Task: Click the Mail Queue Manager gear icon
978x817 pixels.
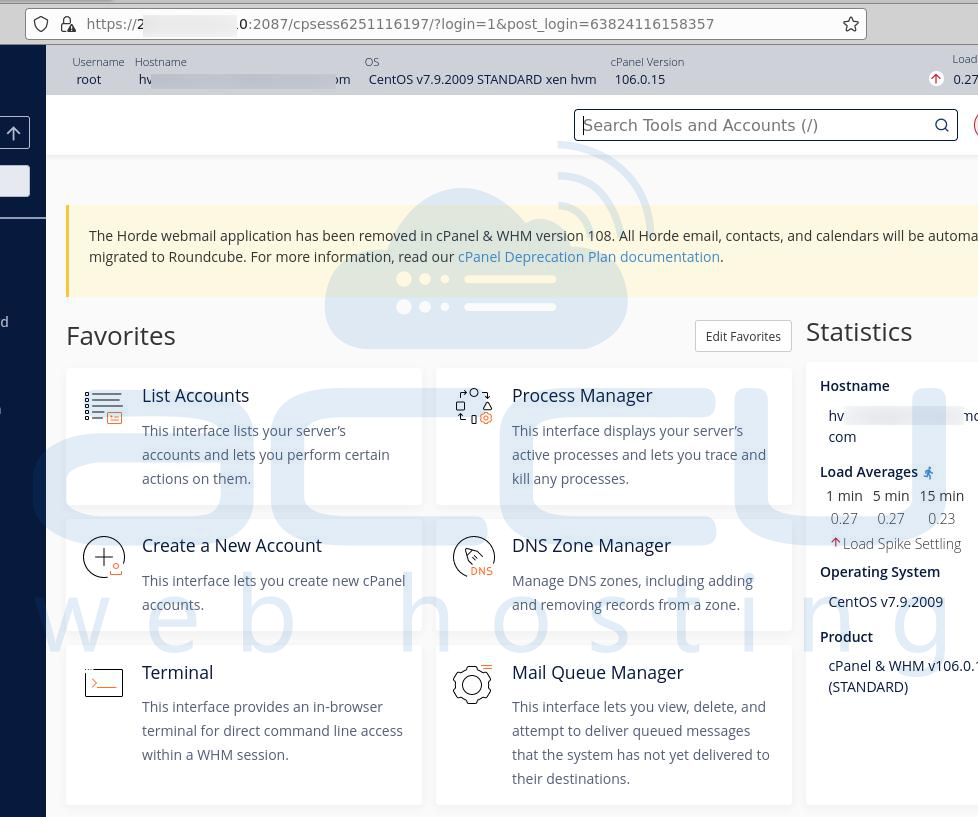Action: 472,684
